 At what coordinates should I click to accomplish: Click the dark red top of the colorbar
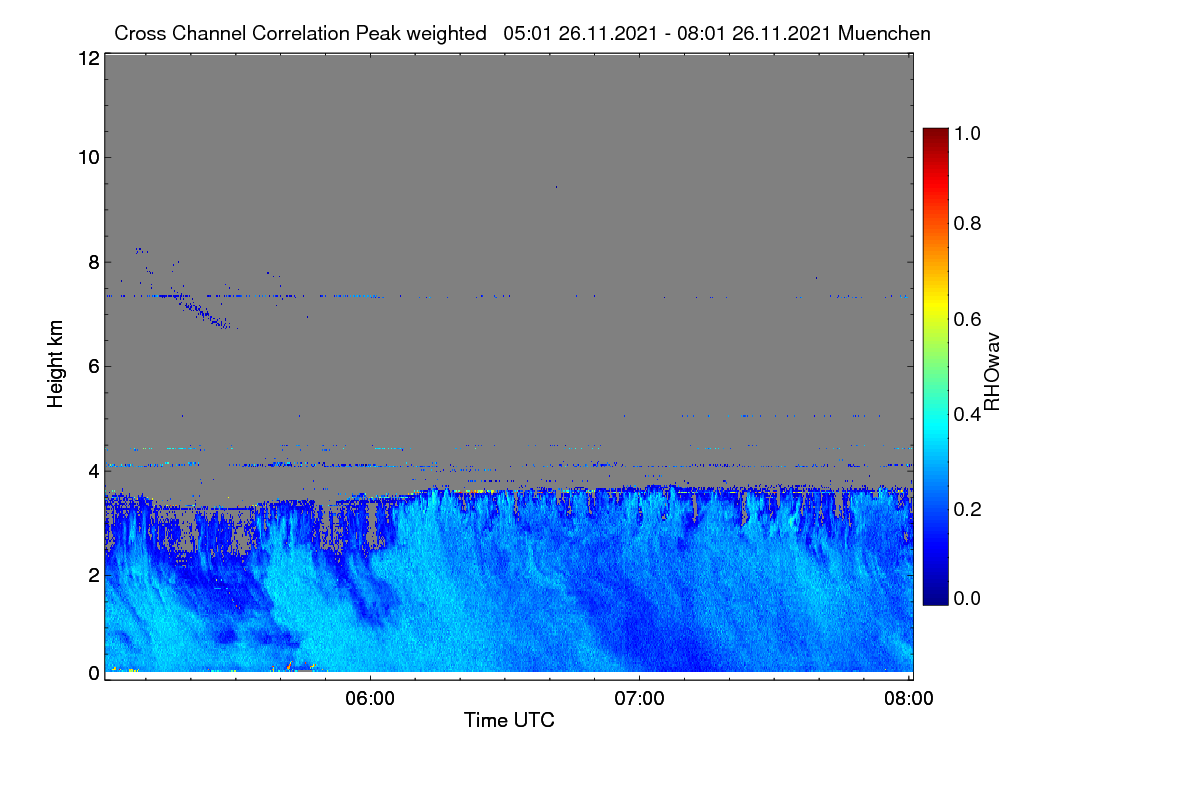[935, 135]
